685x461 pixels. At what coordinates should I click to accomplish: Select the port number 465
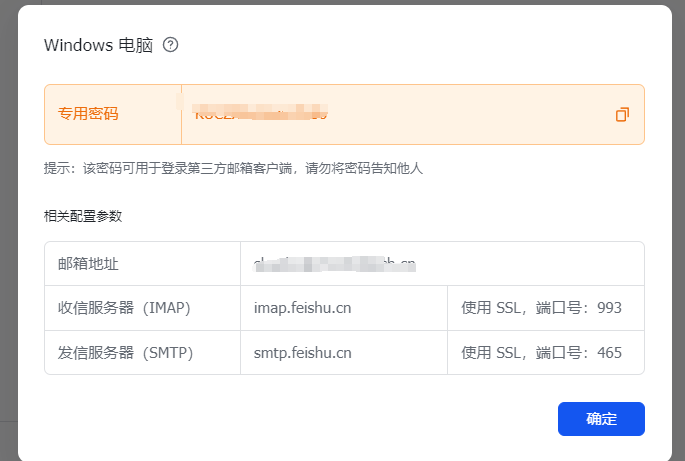609,353
